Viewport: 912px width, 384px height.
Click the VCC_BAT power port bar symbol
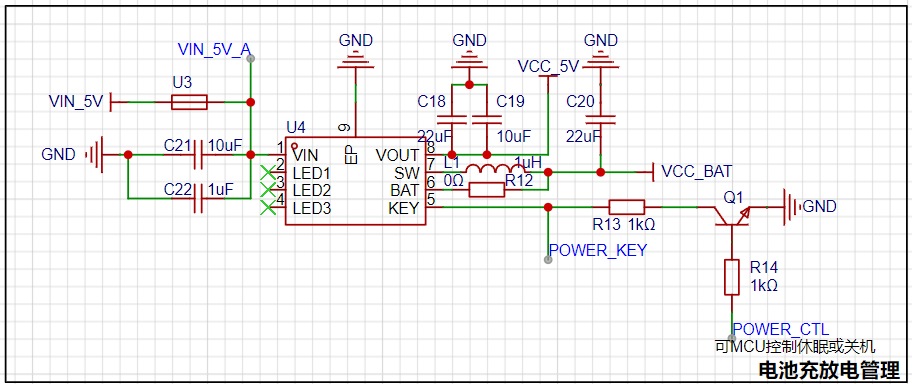coord(654,172)
